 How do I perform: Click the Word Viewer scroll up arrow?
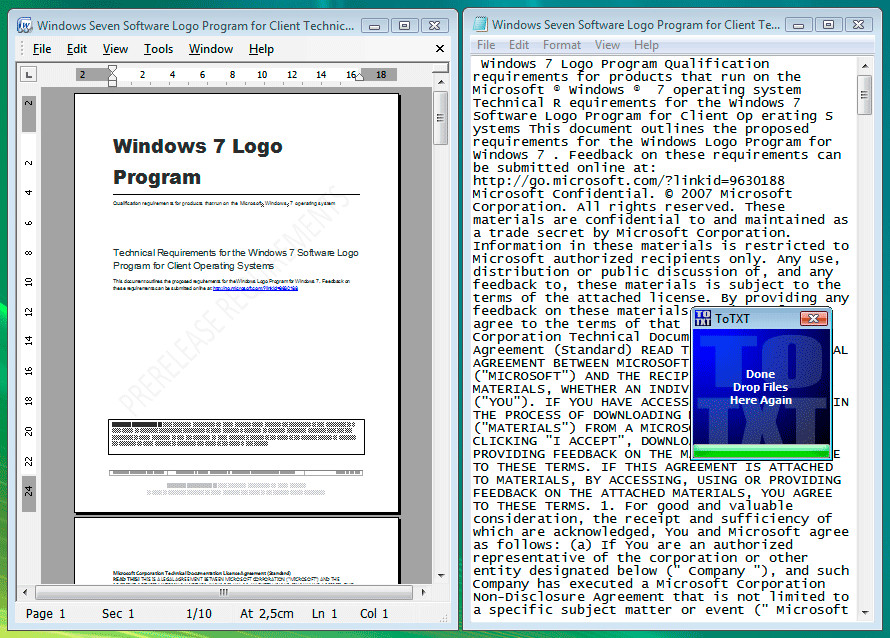(x=441, y=82)
